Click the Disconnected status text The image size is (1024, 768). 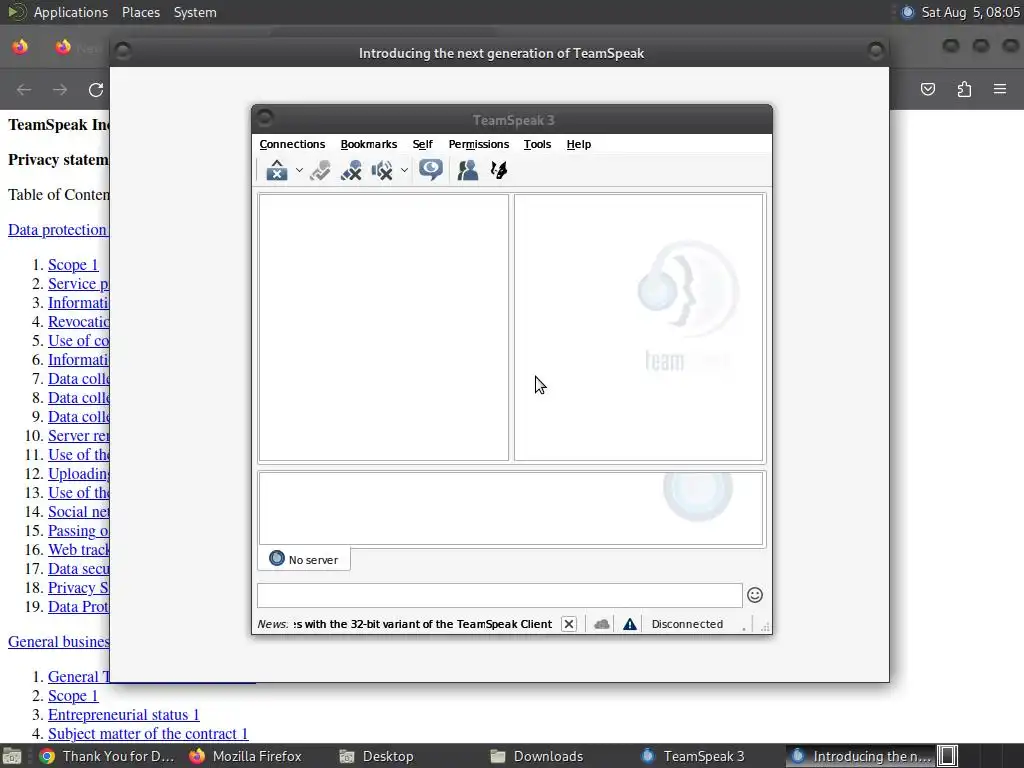[687, 624]
